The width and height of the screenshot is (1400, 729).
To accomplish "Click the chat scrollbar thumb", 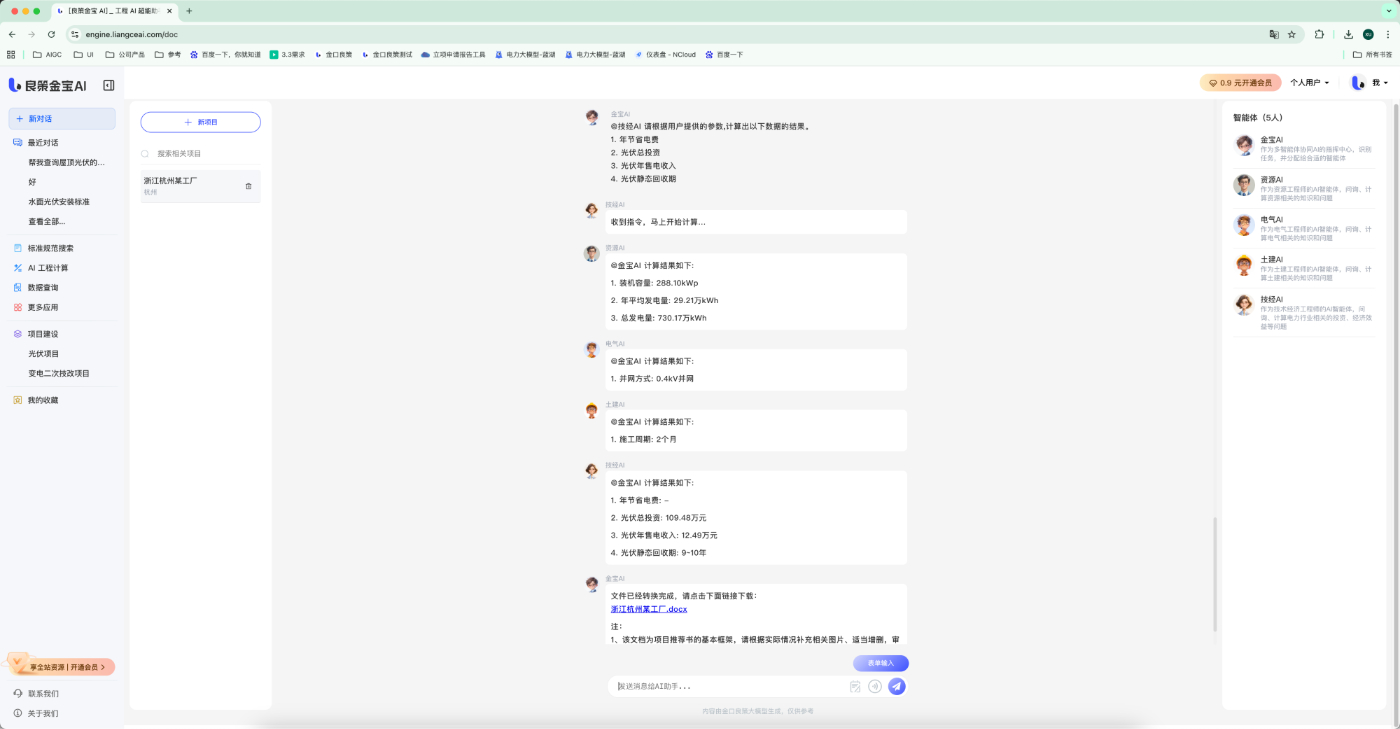I will pyautogui.click(x=1215, y=574).
